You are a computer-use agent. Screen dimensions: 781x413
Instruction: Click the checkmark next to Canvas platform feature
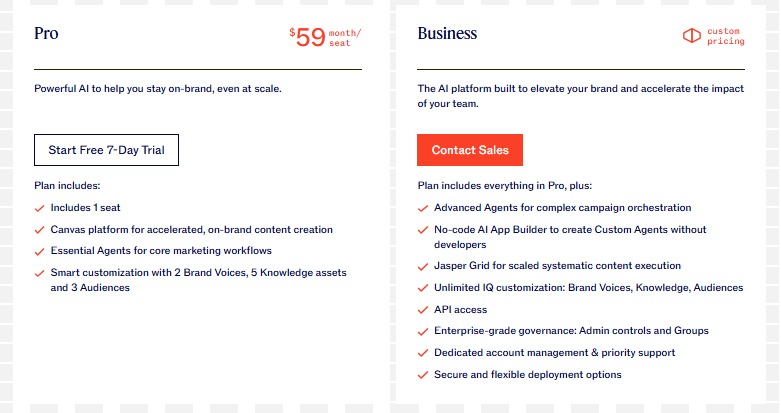click(39, 230)
